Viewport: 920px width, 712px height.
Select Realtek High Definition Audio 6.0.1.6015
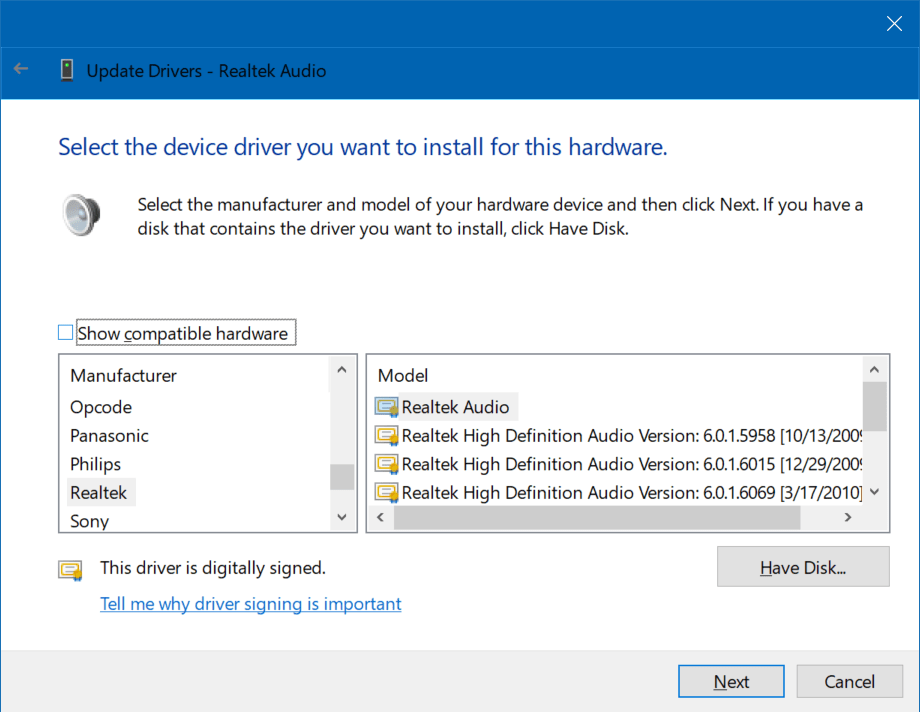tap(631, 464)
